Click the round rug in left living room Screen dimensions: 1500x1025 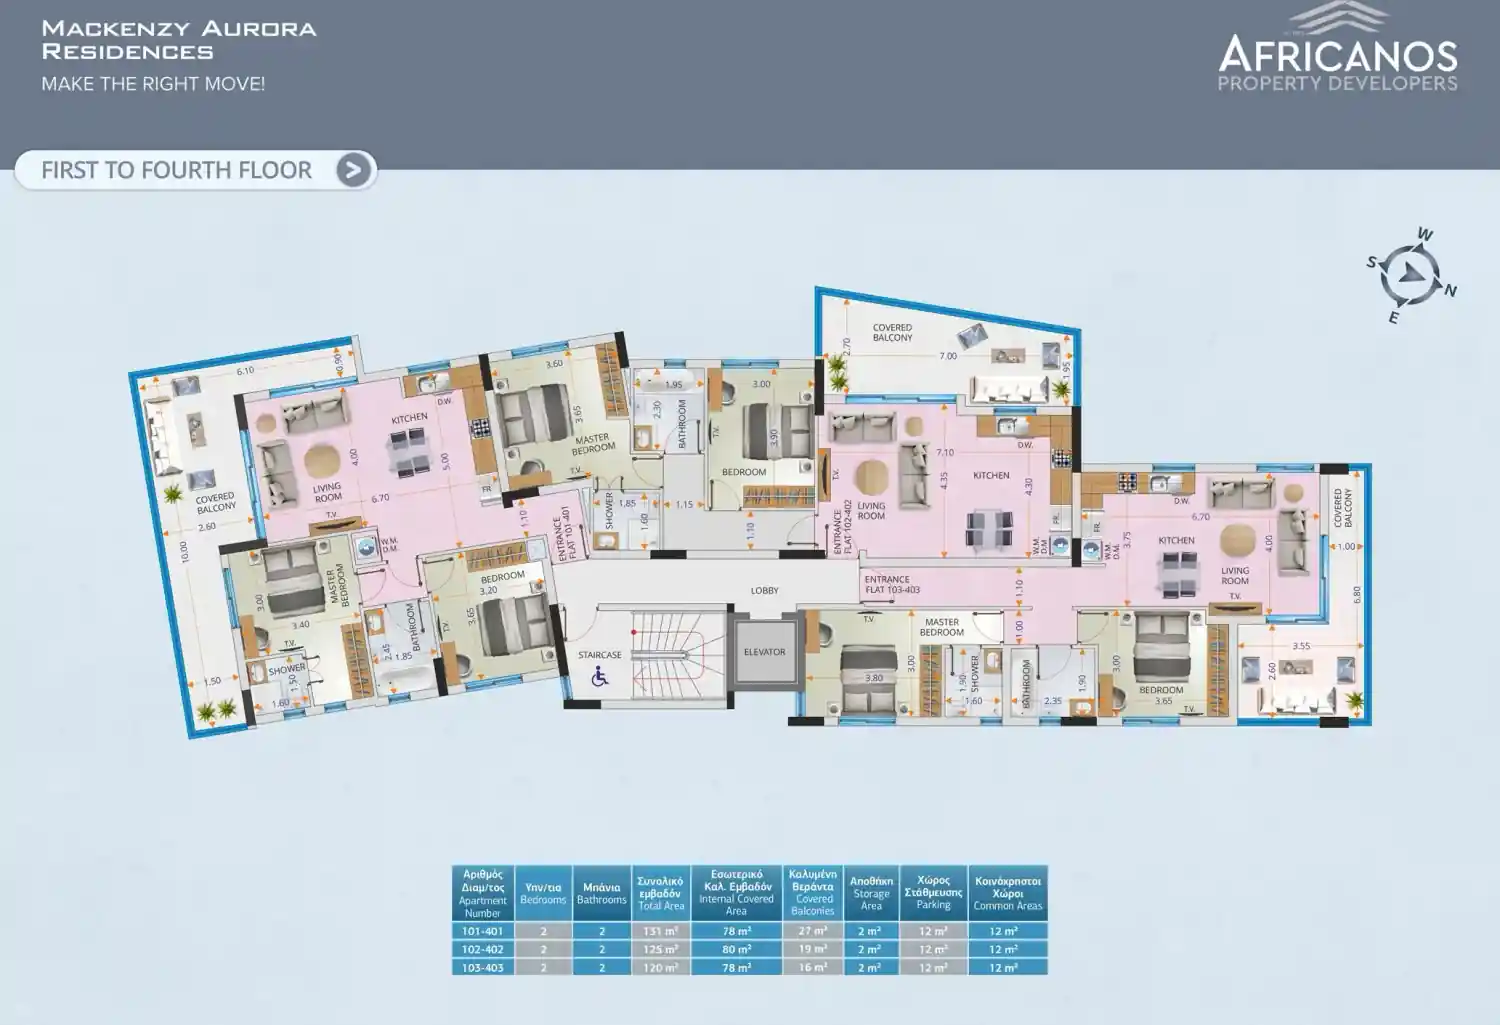point(322,461)
